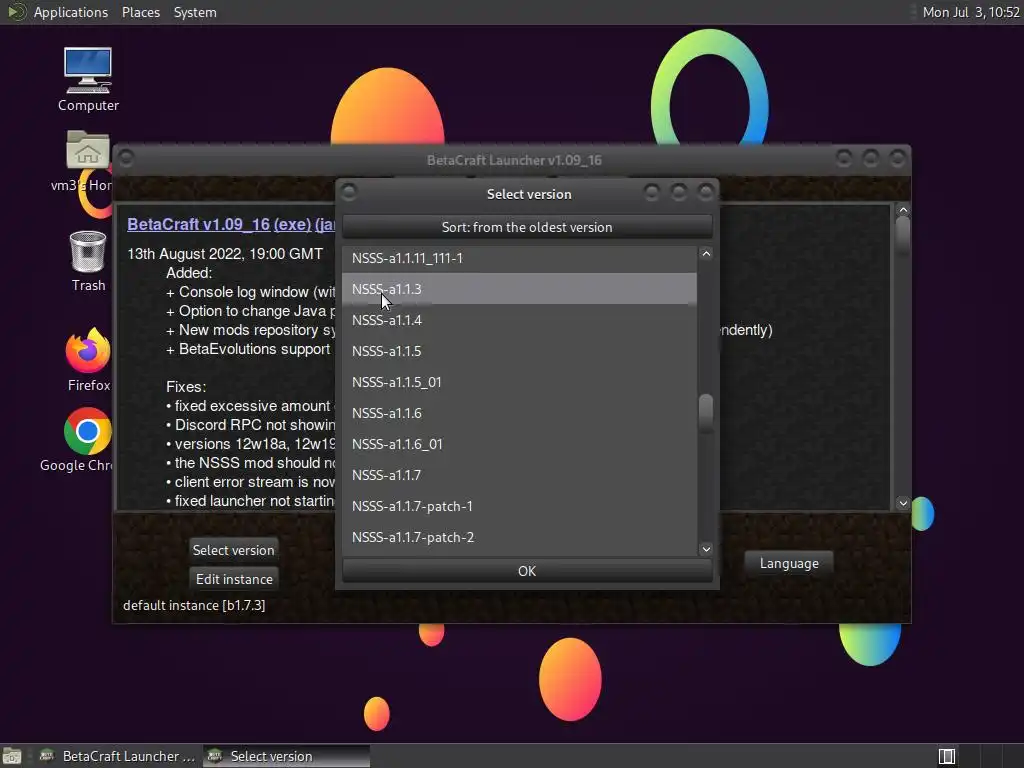Toggle the Sort: from the oldest version button

[527, 227]
